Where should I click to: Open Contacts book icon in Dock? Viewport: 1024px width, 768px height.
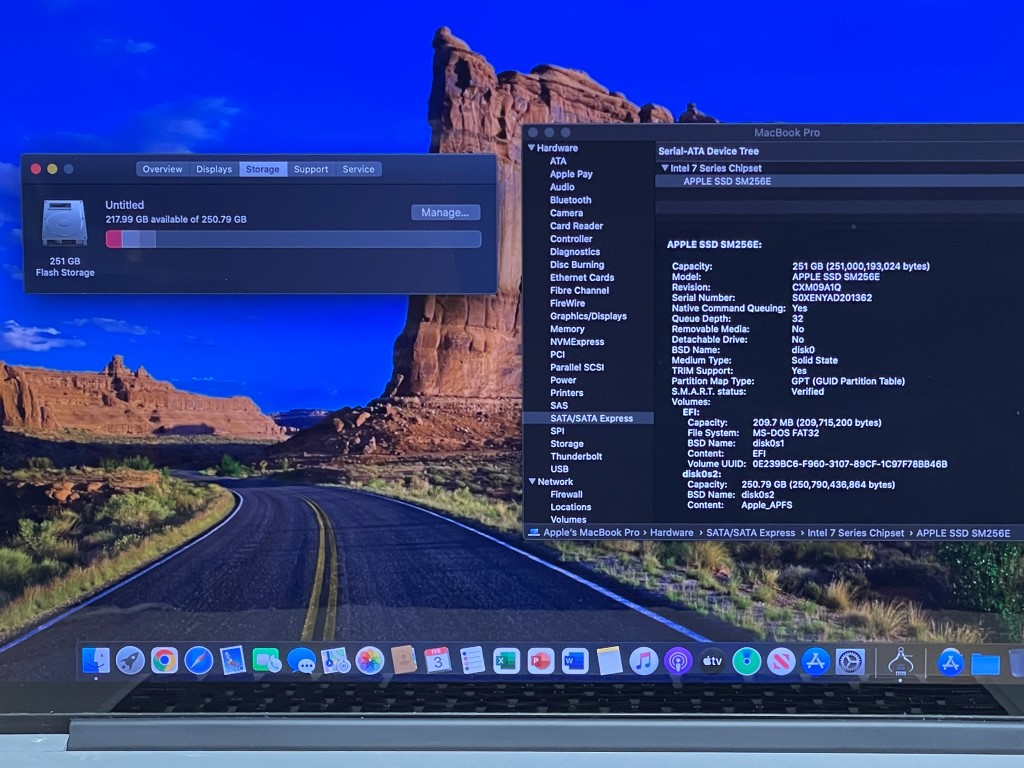(404, 660)
